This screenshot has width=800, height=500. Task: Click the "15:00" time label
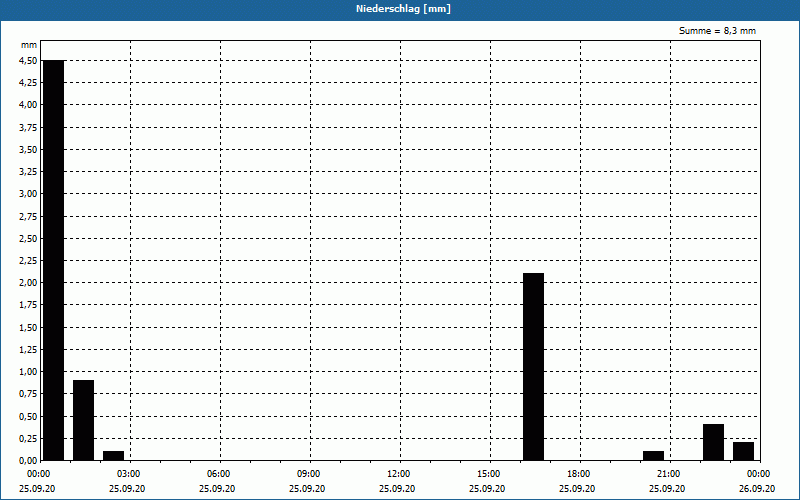click(x=488, y=474)
